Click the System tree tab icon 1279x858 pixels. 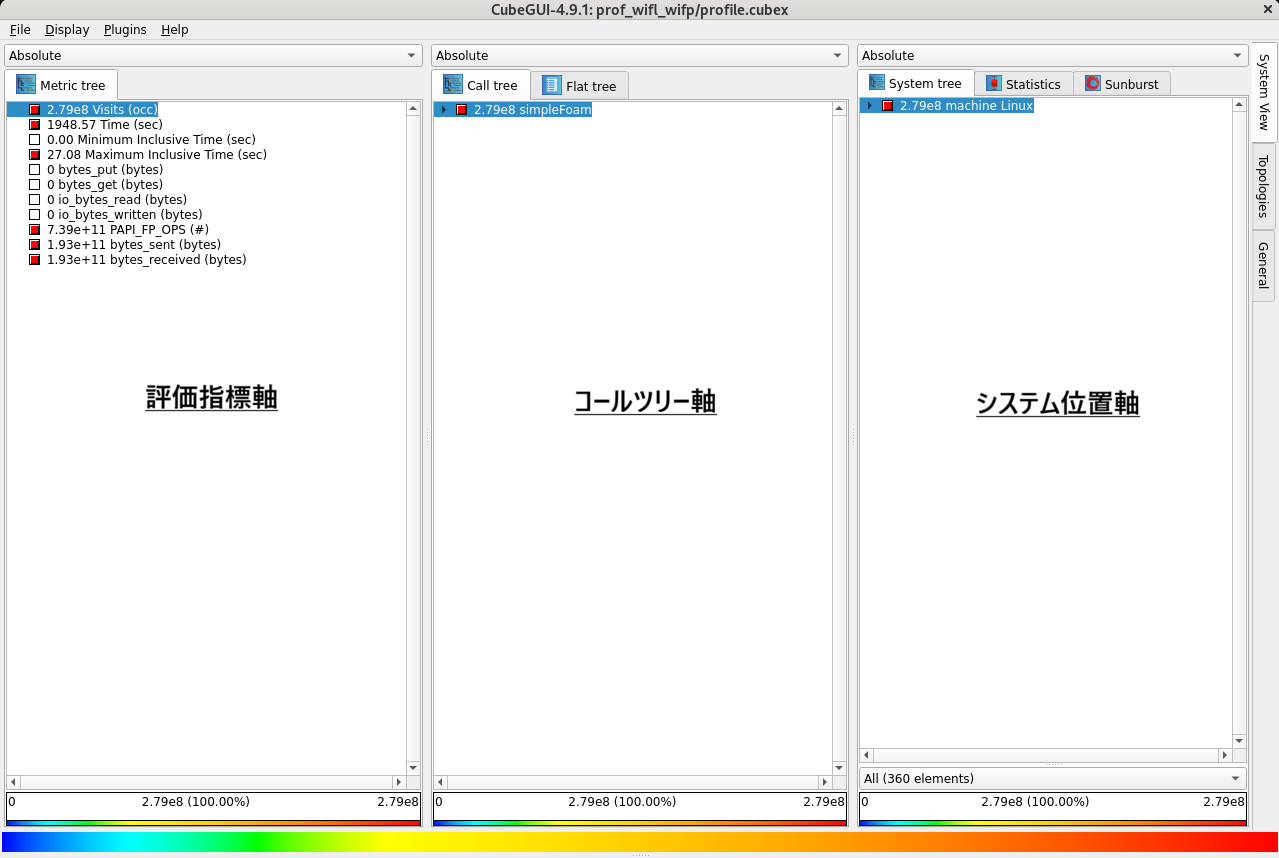pos(877,83)
